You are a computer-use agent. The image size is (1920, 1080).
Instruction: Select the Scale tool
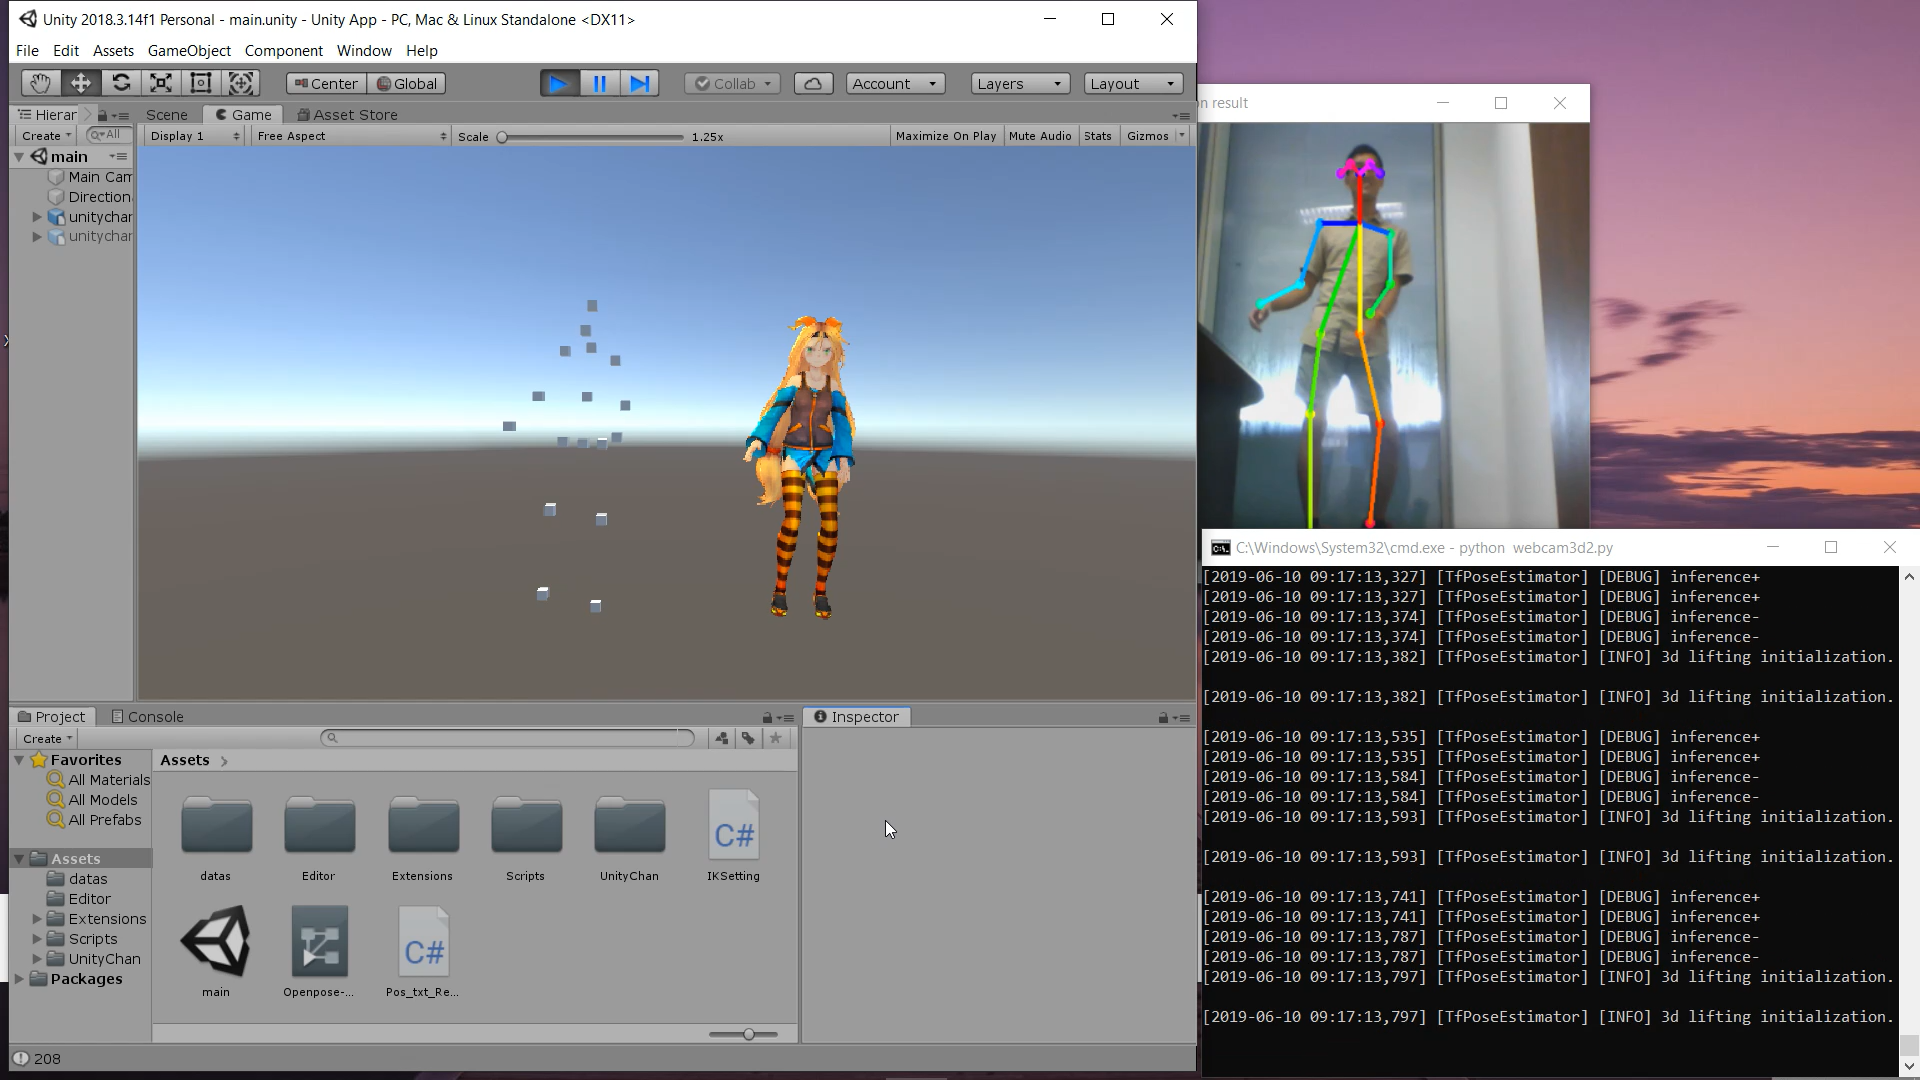161,84
